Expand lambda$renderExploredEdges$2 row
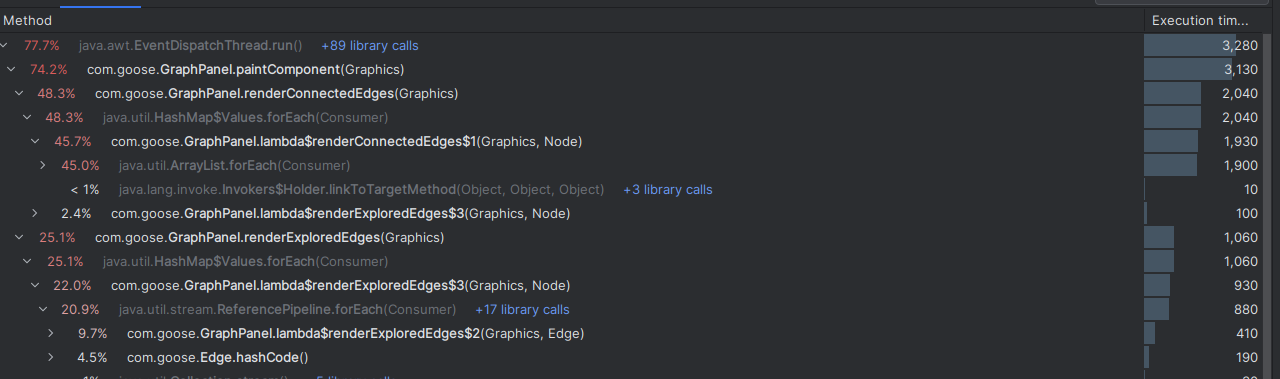 [x=51, y=334]
